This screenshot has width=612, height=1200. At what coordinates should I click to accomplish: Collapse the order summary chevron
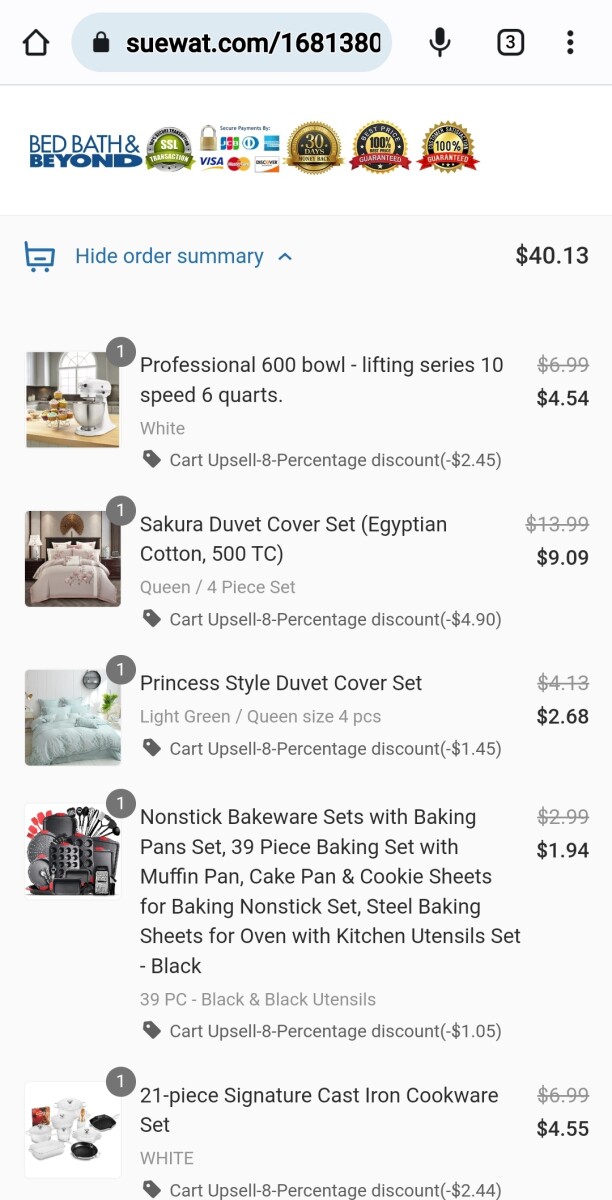(285, 257)
